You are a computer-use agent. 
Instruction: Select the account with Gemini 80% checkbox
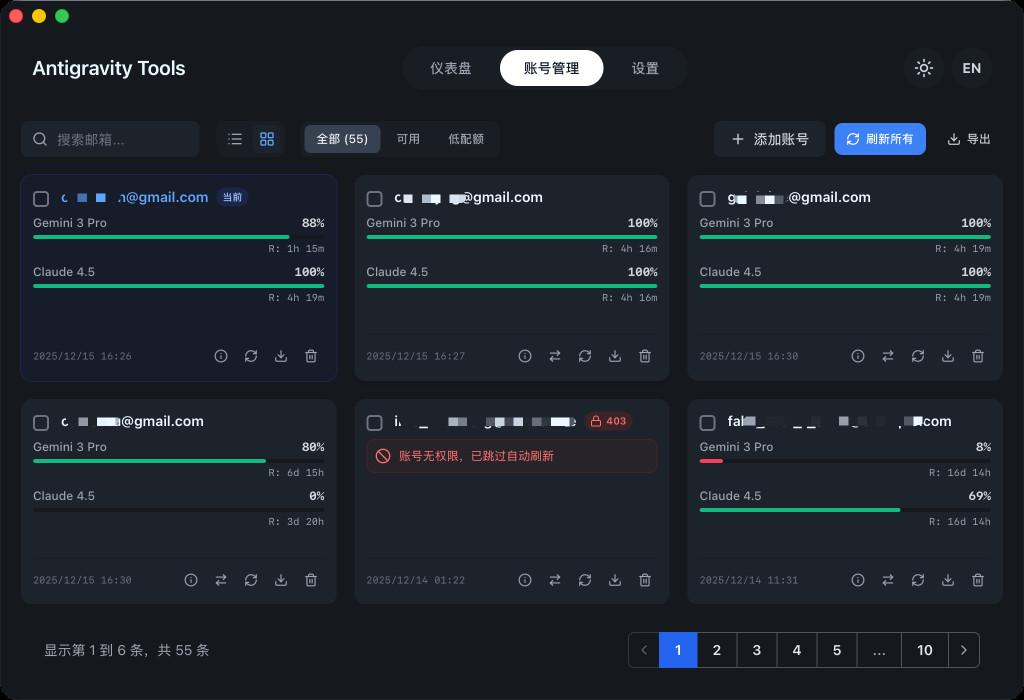[41, 422]
